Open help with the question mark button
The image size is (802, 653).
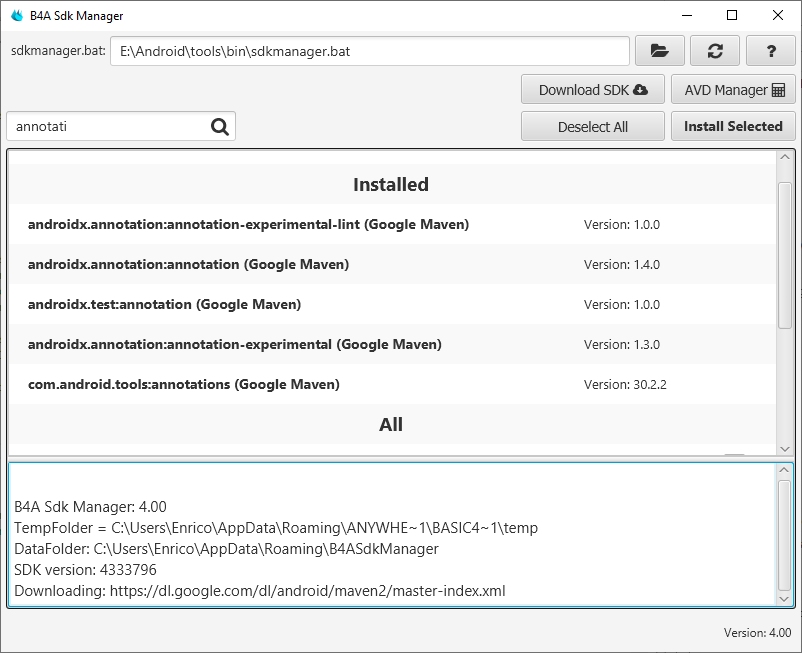pyautogui.click(x=770, y=51)
